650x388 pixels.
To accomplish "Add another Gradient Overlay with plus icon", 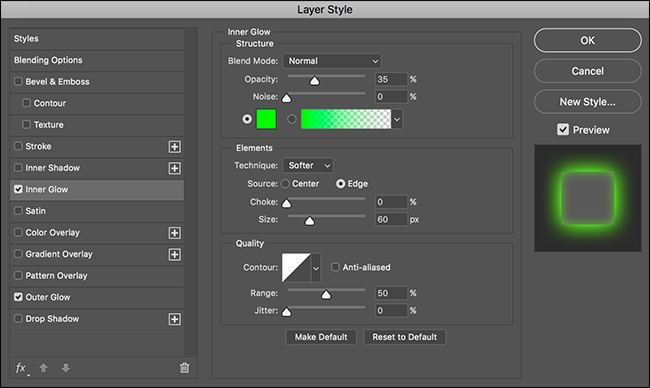I will click(x=175, y=255).
